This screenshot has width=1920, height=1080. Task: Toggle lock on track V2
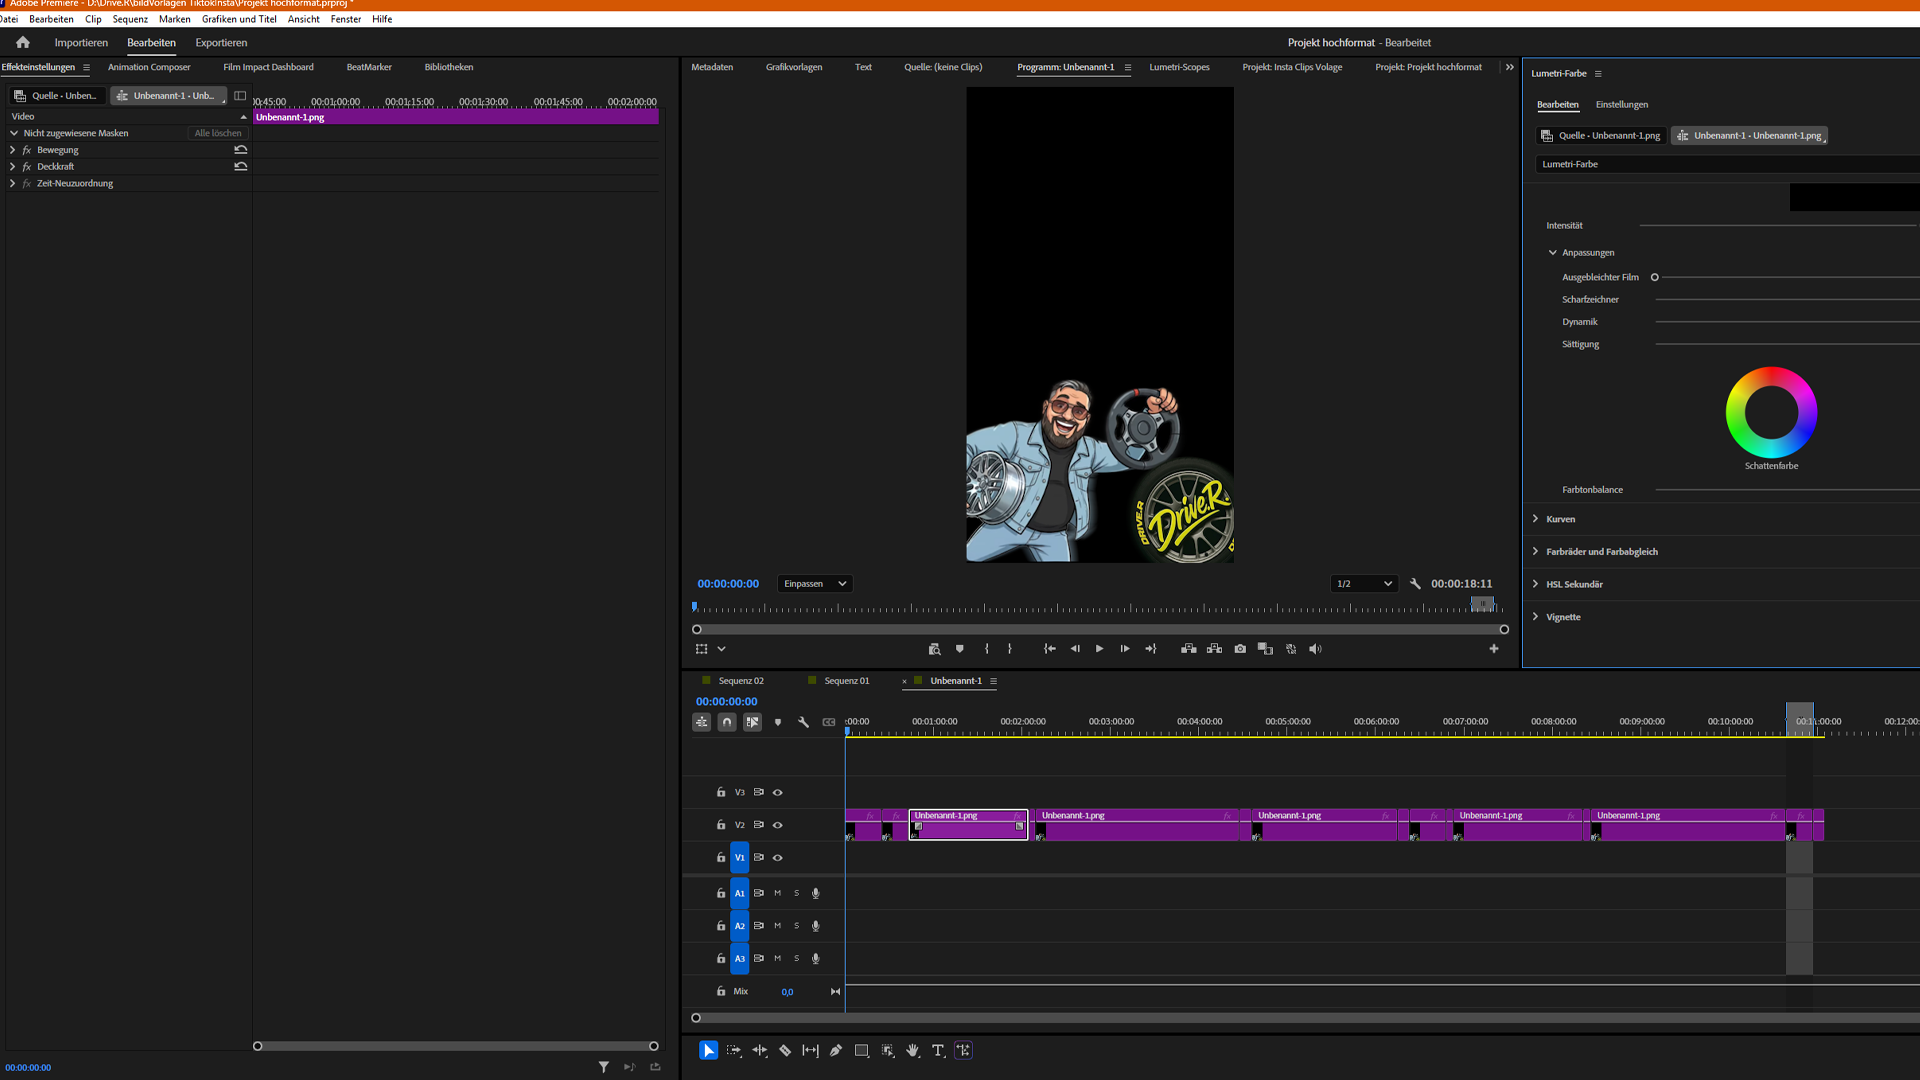(721, 825)
